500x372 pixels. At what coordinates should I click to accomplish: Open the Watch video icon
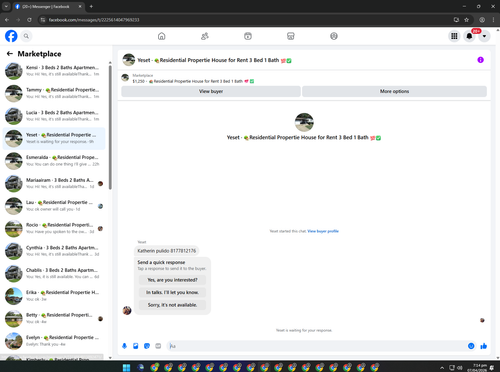pos(248,36)
